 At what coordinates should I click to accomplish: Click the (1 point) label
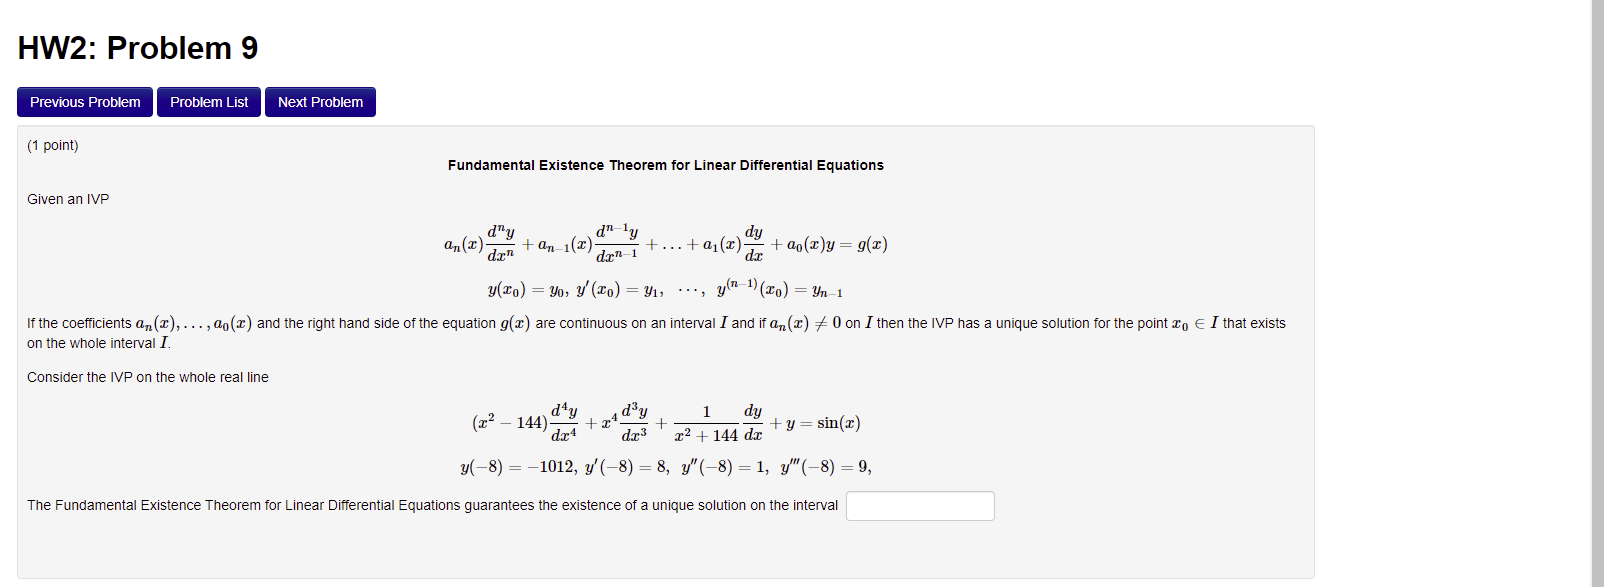pos(53,145)
